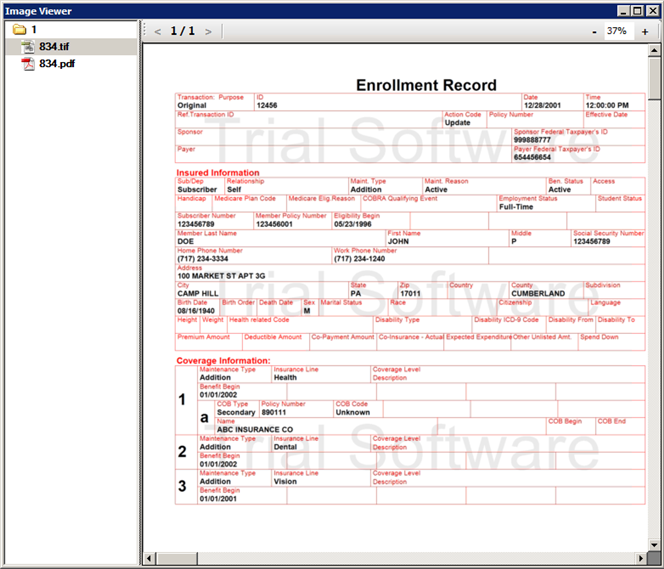Click the 1 / 1 page indicator

tap(183, 31)
